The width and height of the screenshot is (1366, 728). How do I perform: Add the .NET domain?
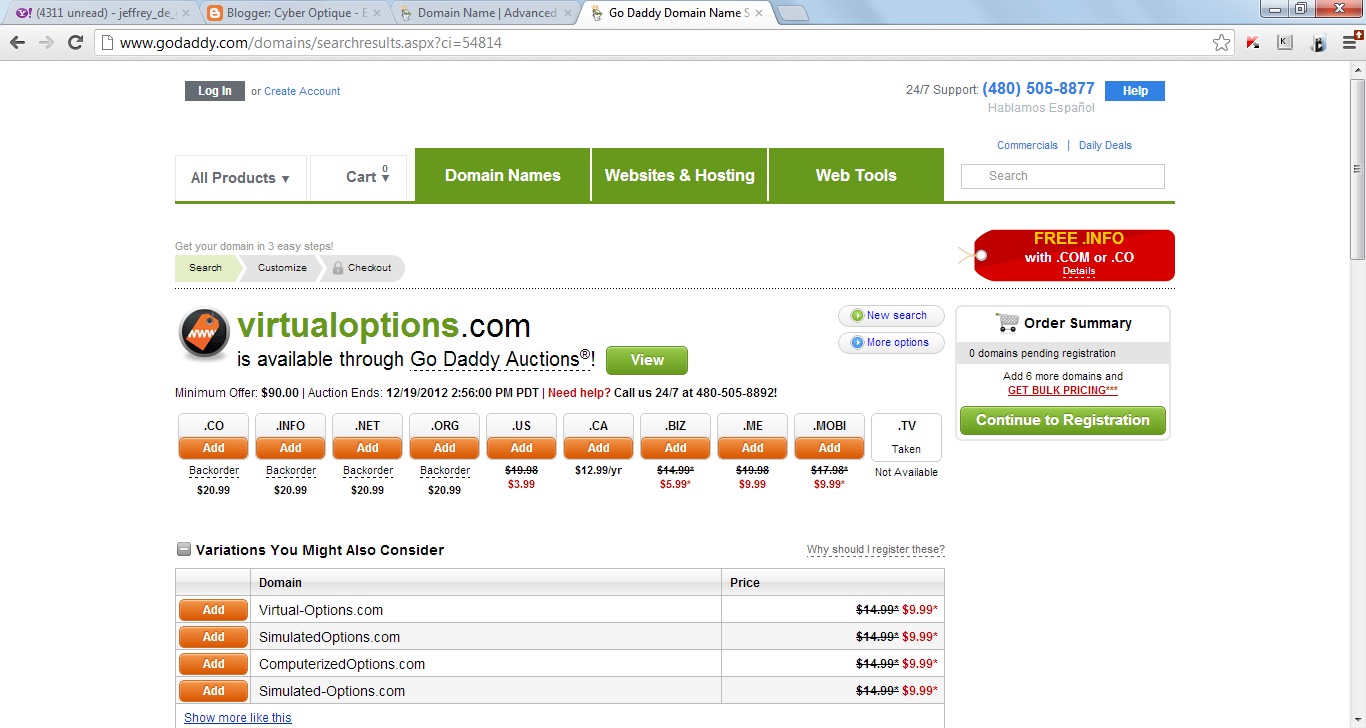[x=368, y=448]
